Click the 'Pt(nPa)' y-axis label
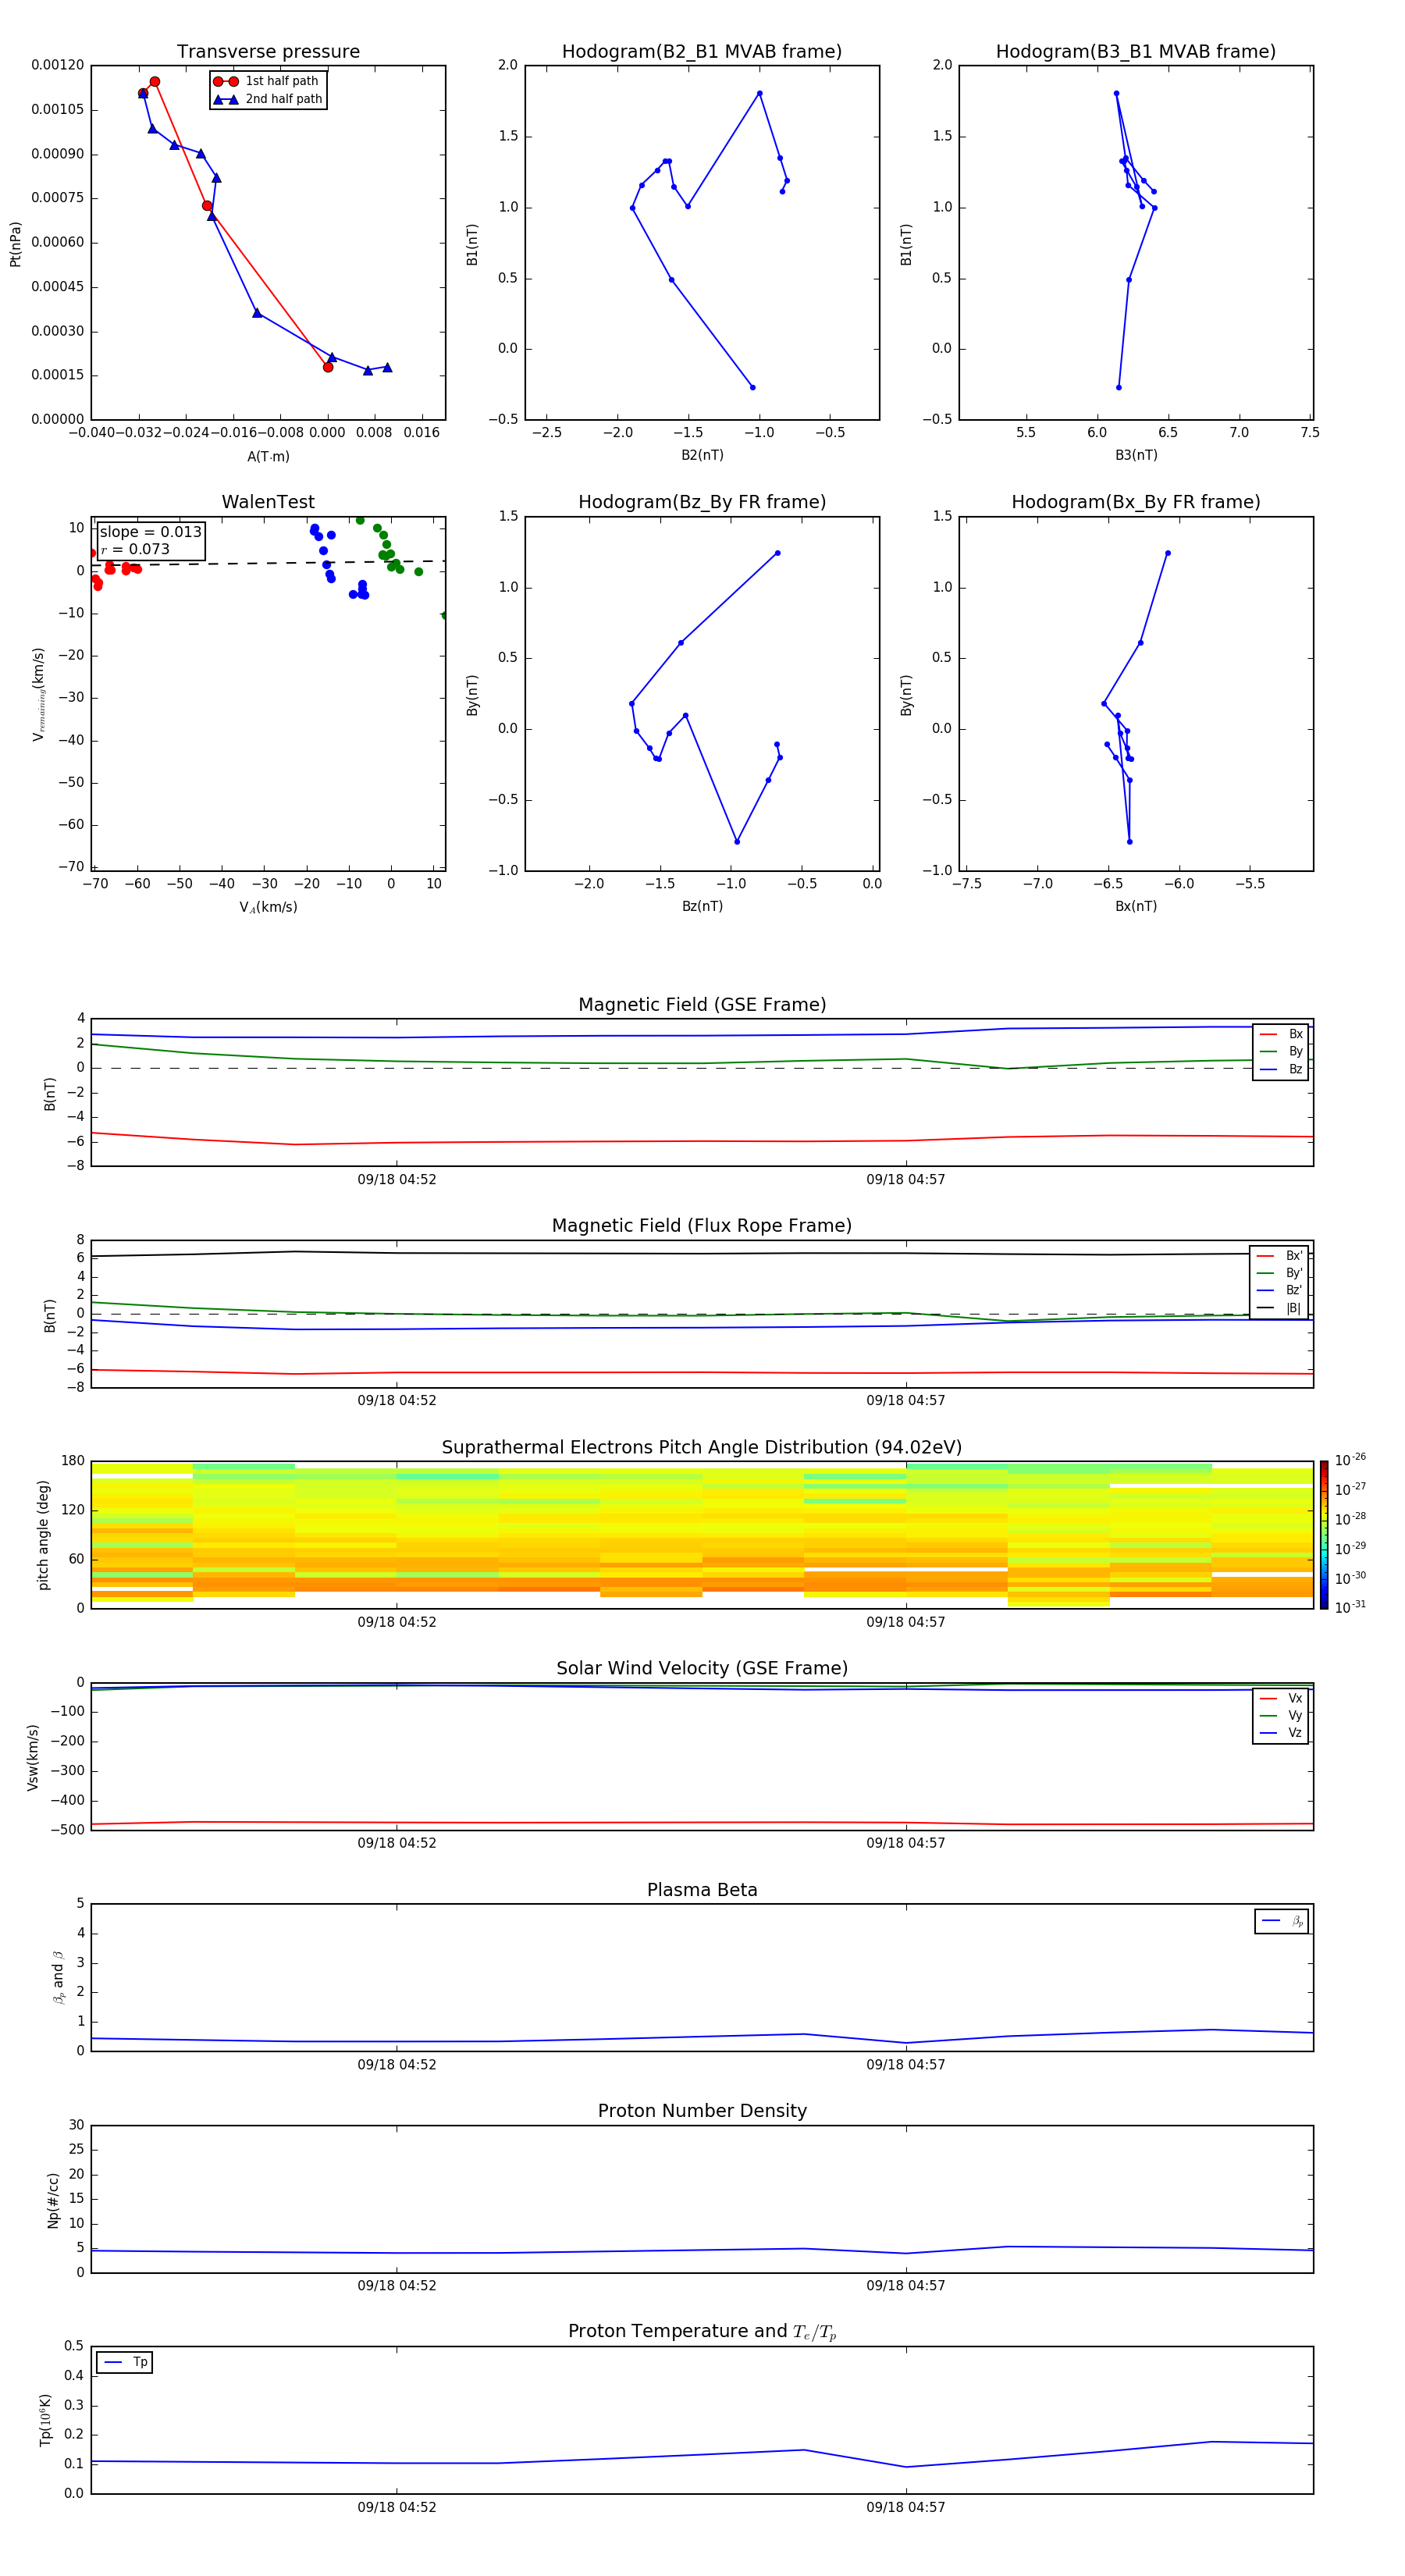 (x=15, y=244)
